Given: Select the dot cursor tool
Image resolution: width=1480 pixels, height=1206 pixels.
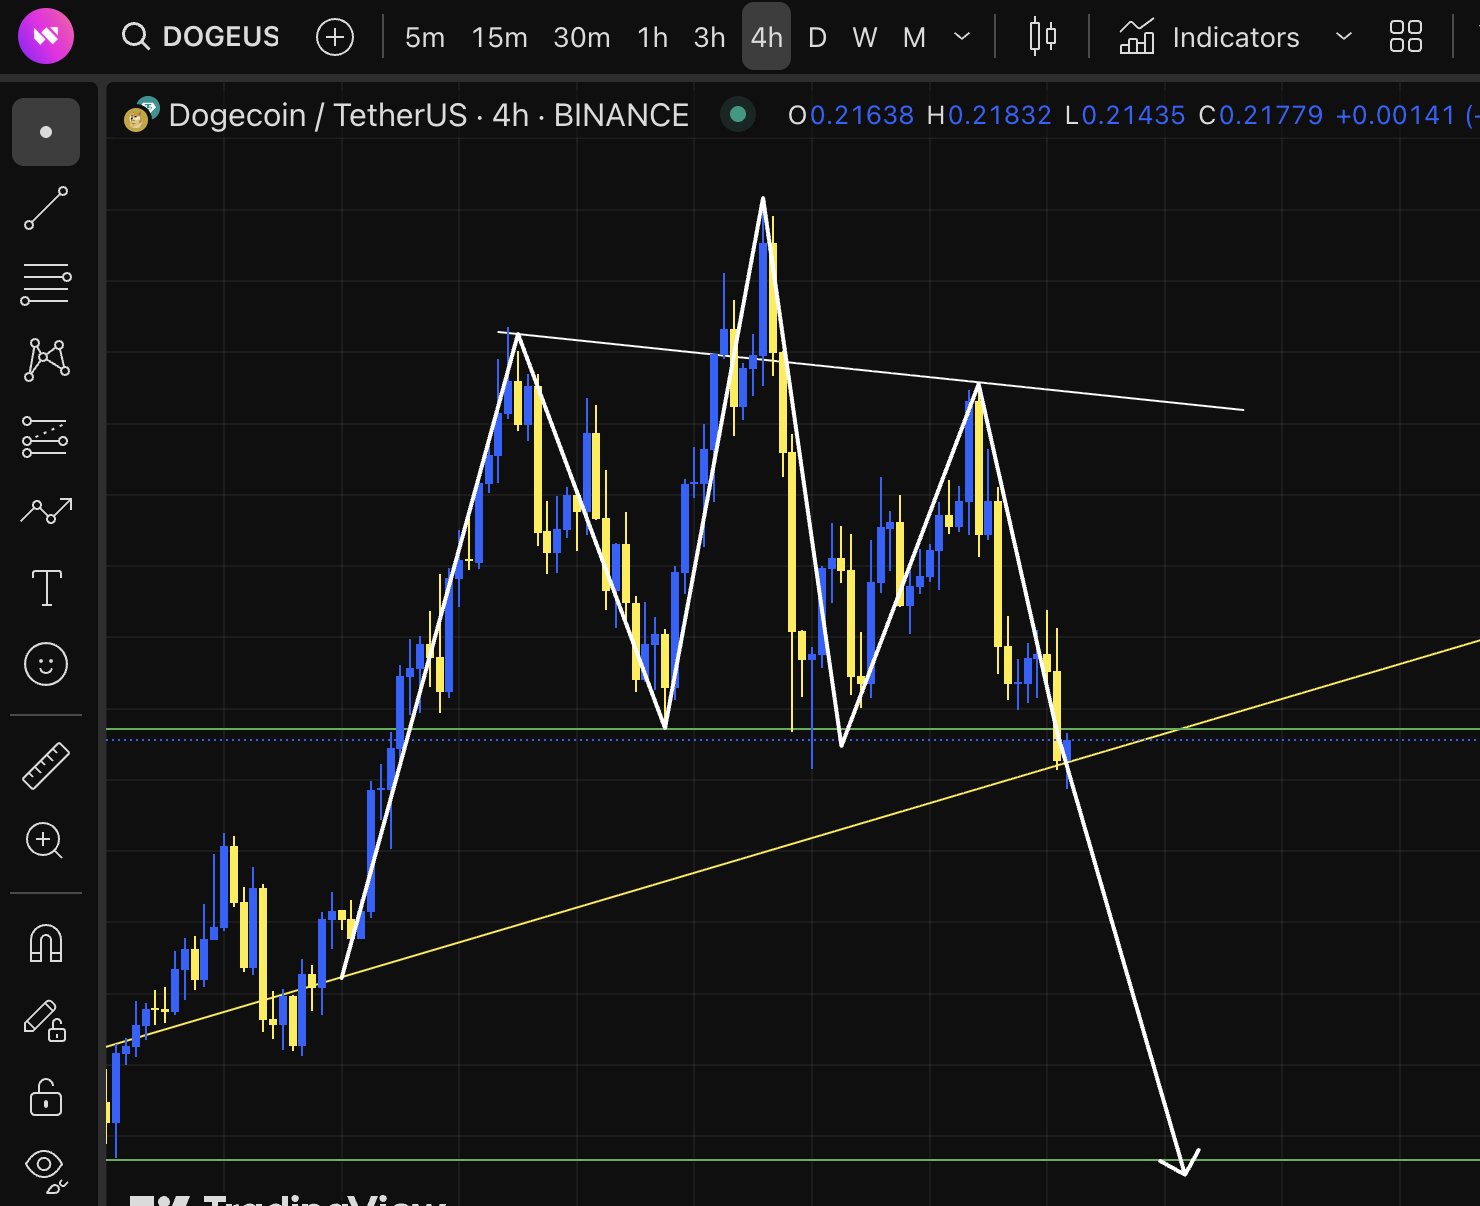Looking at the screenshot, I should click(x=46, y=132).
